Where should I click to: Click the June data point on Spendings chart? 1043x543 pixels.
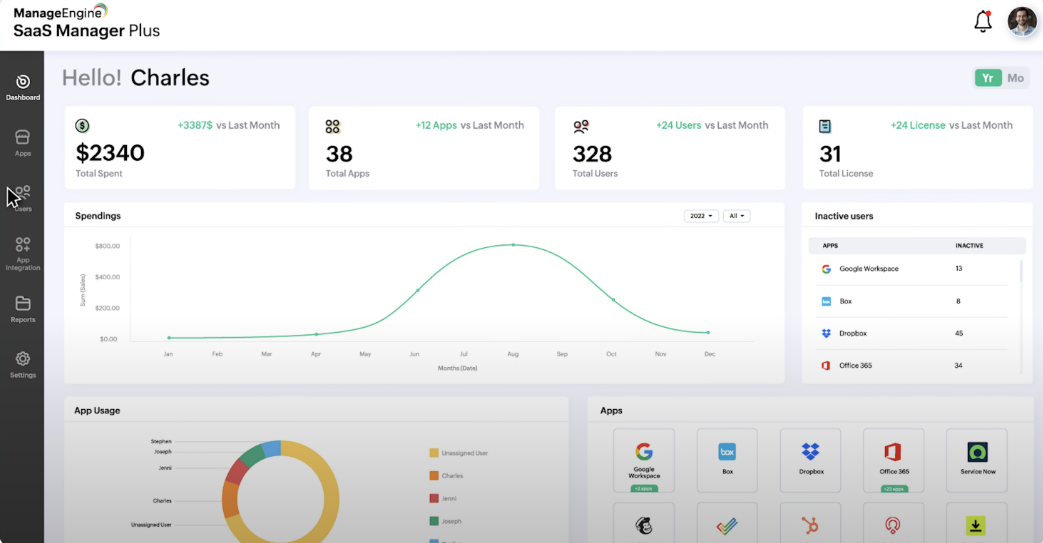pyautogui.click(x=418, y=290)
